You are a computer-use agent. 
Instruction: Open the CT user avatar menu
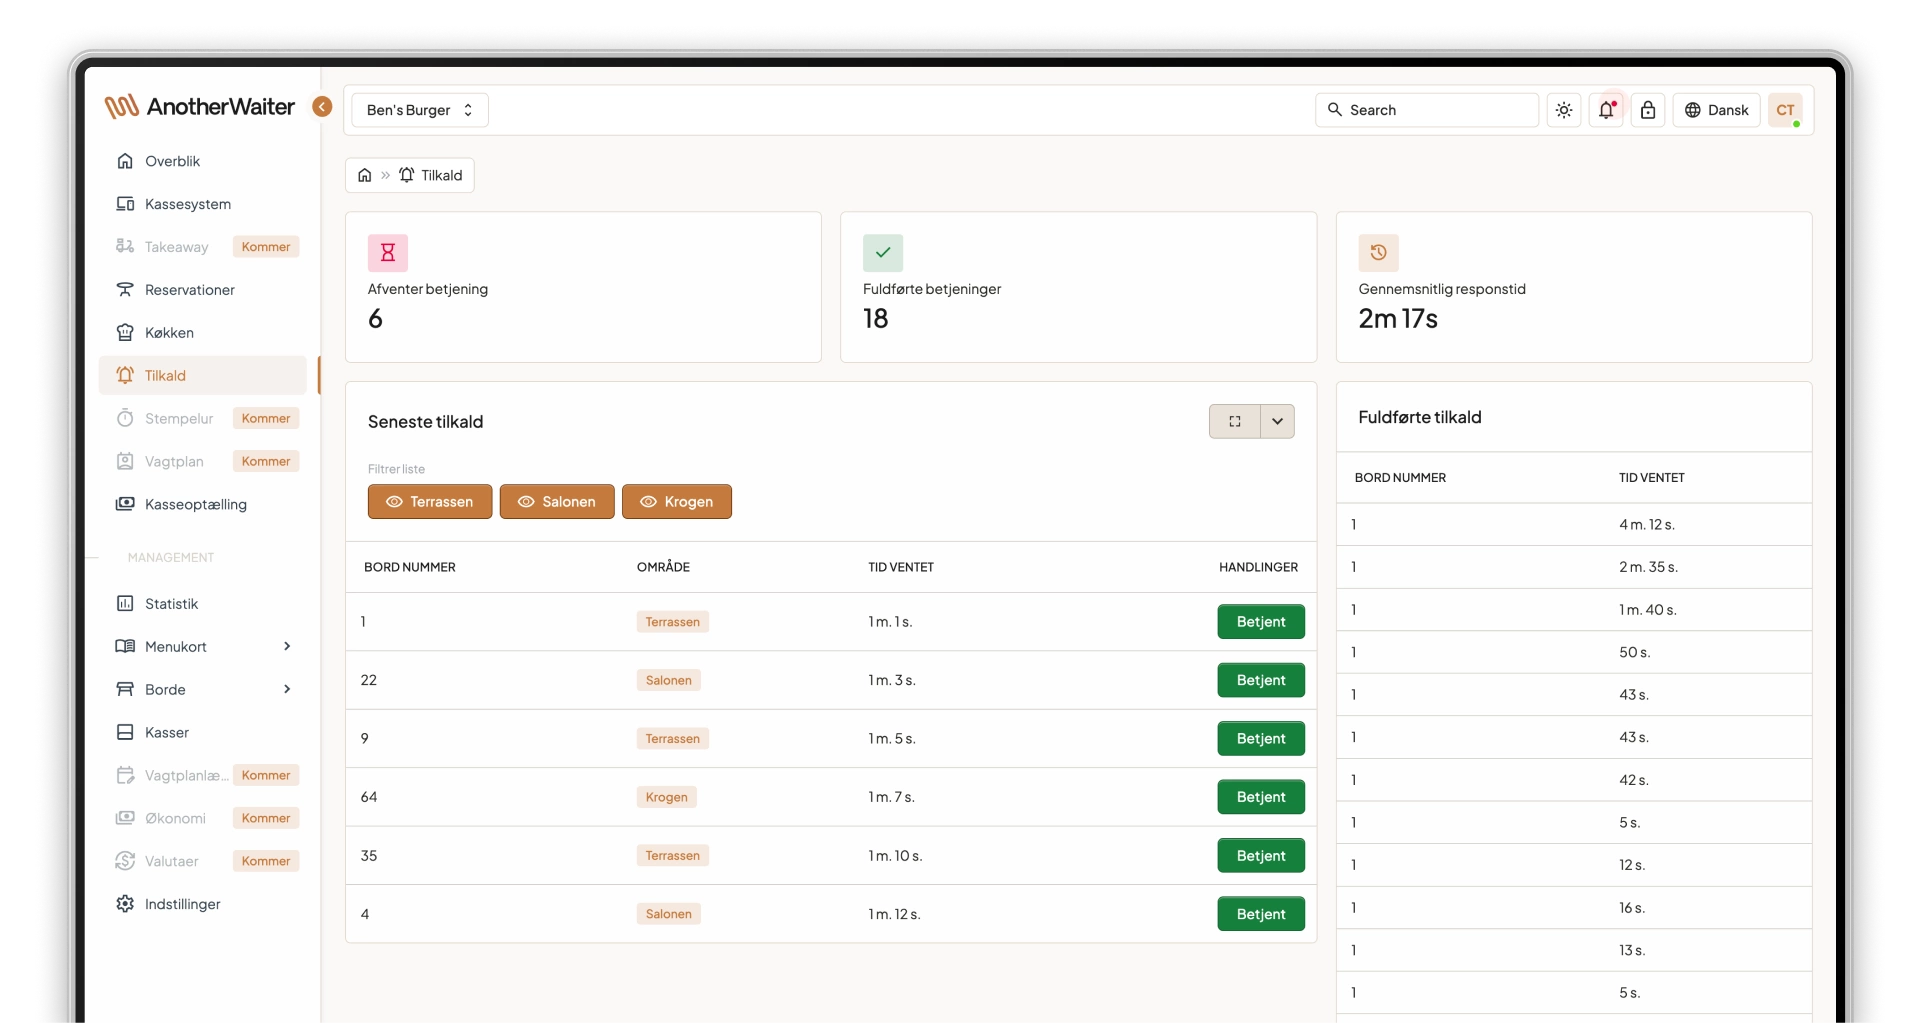click(x=1785, y=110)
